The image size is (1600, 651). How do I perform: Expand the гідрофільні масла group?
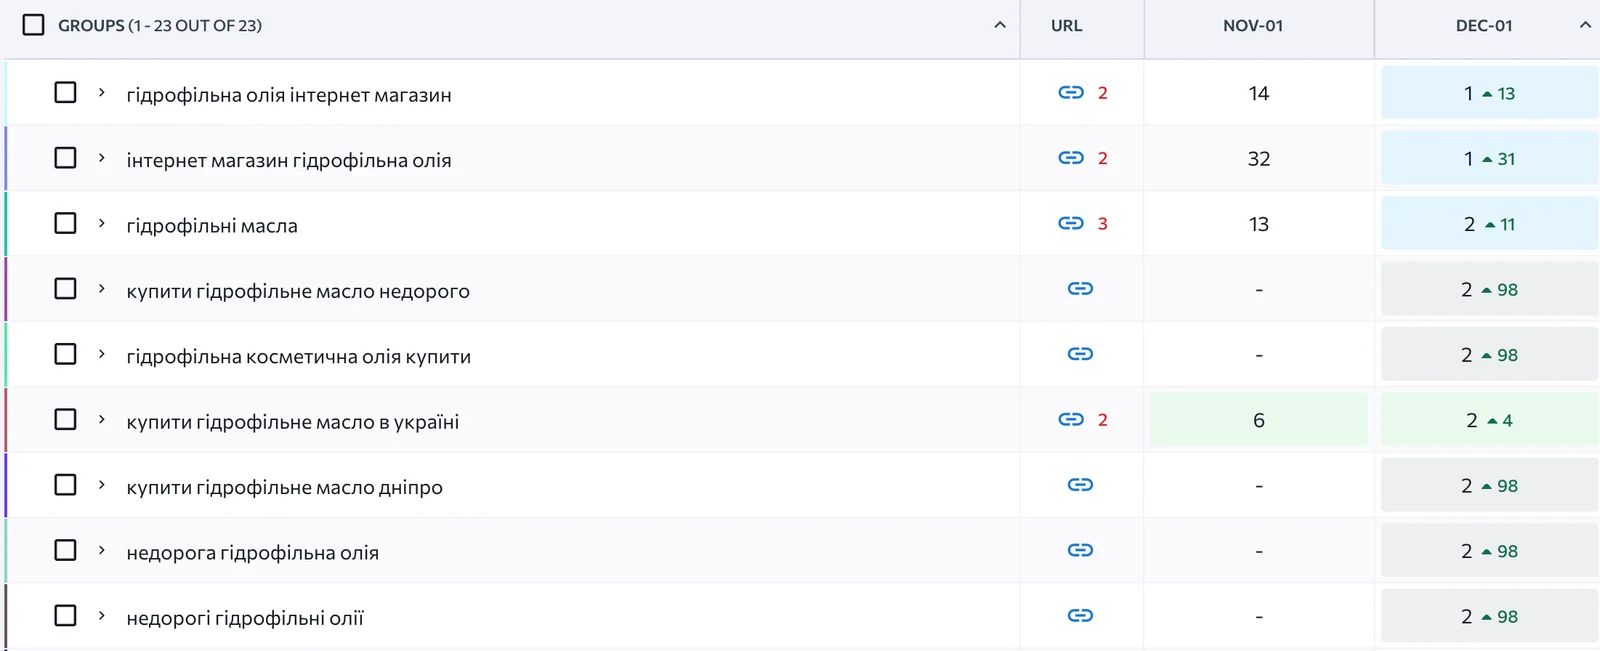click(101, 224)
